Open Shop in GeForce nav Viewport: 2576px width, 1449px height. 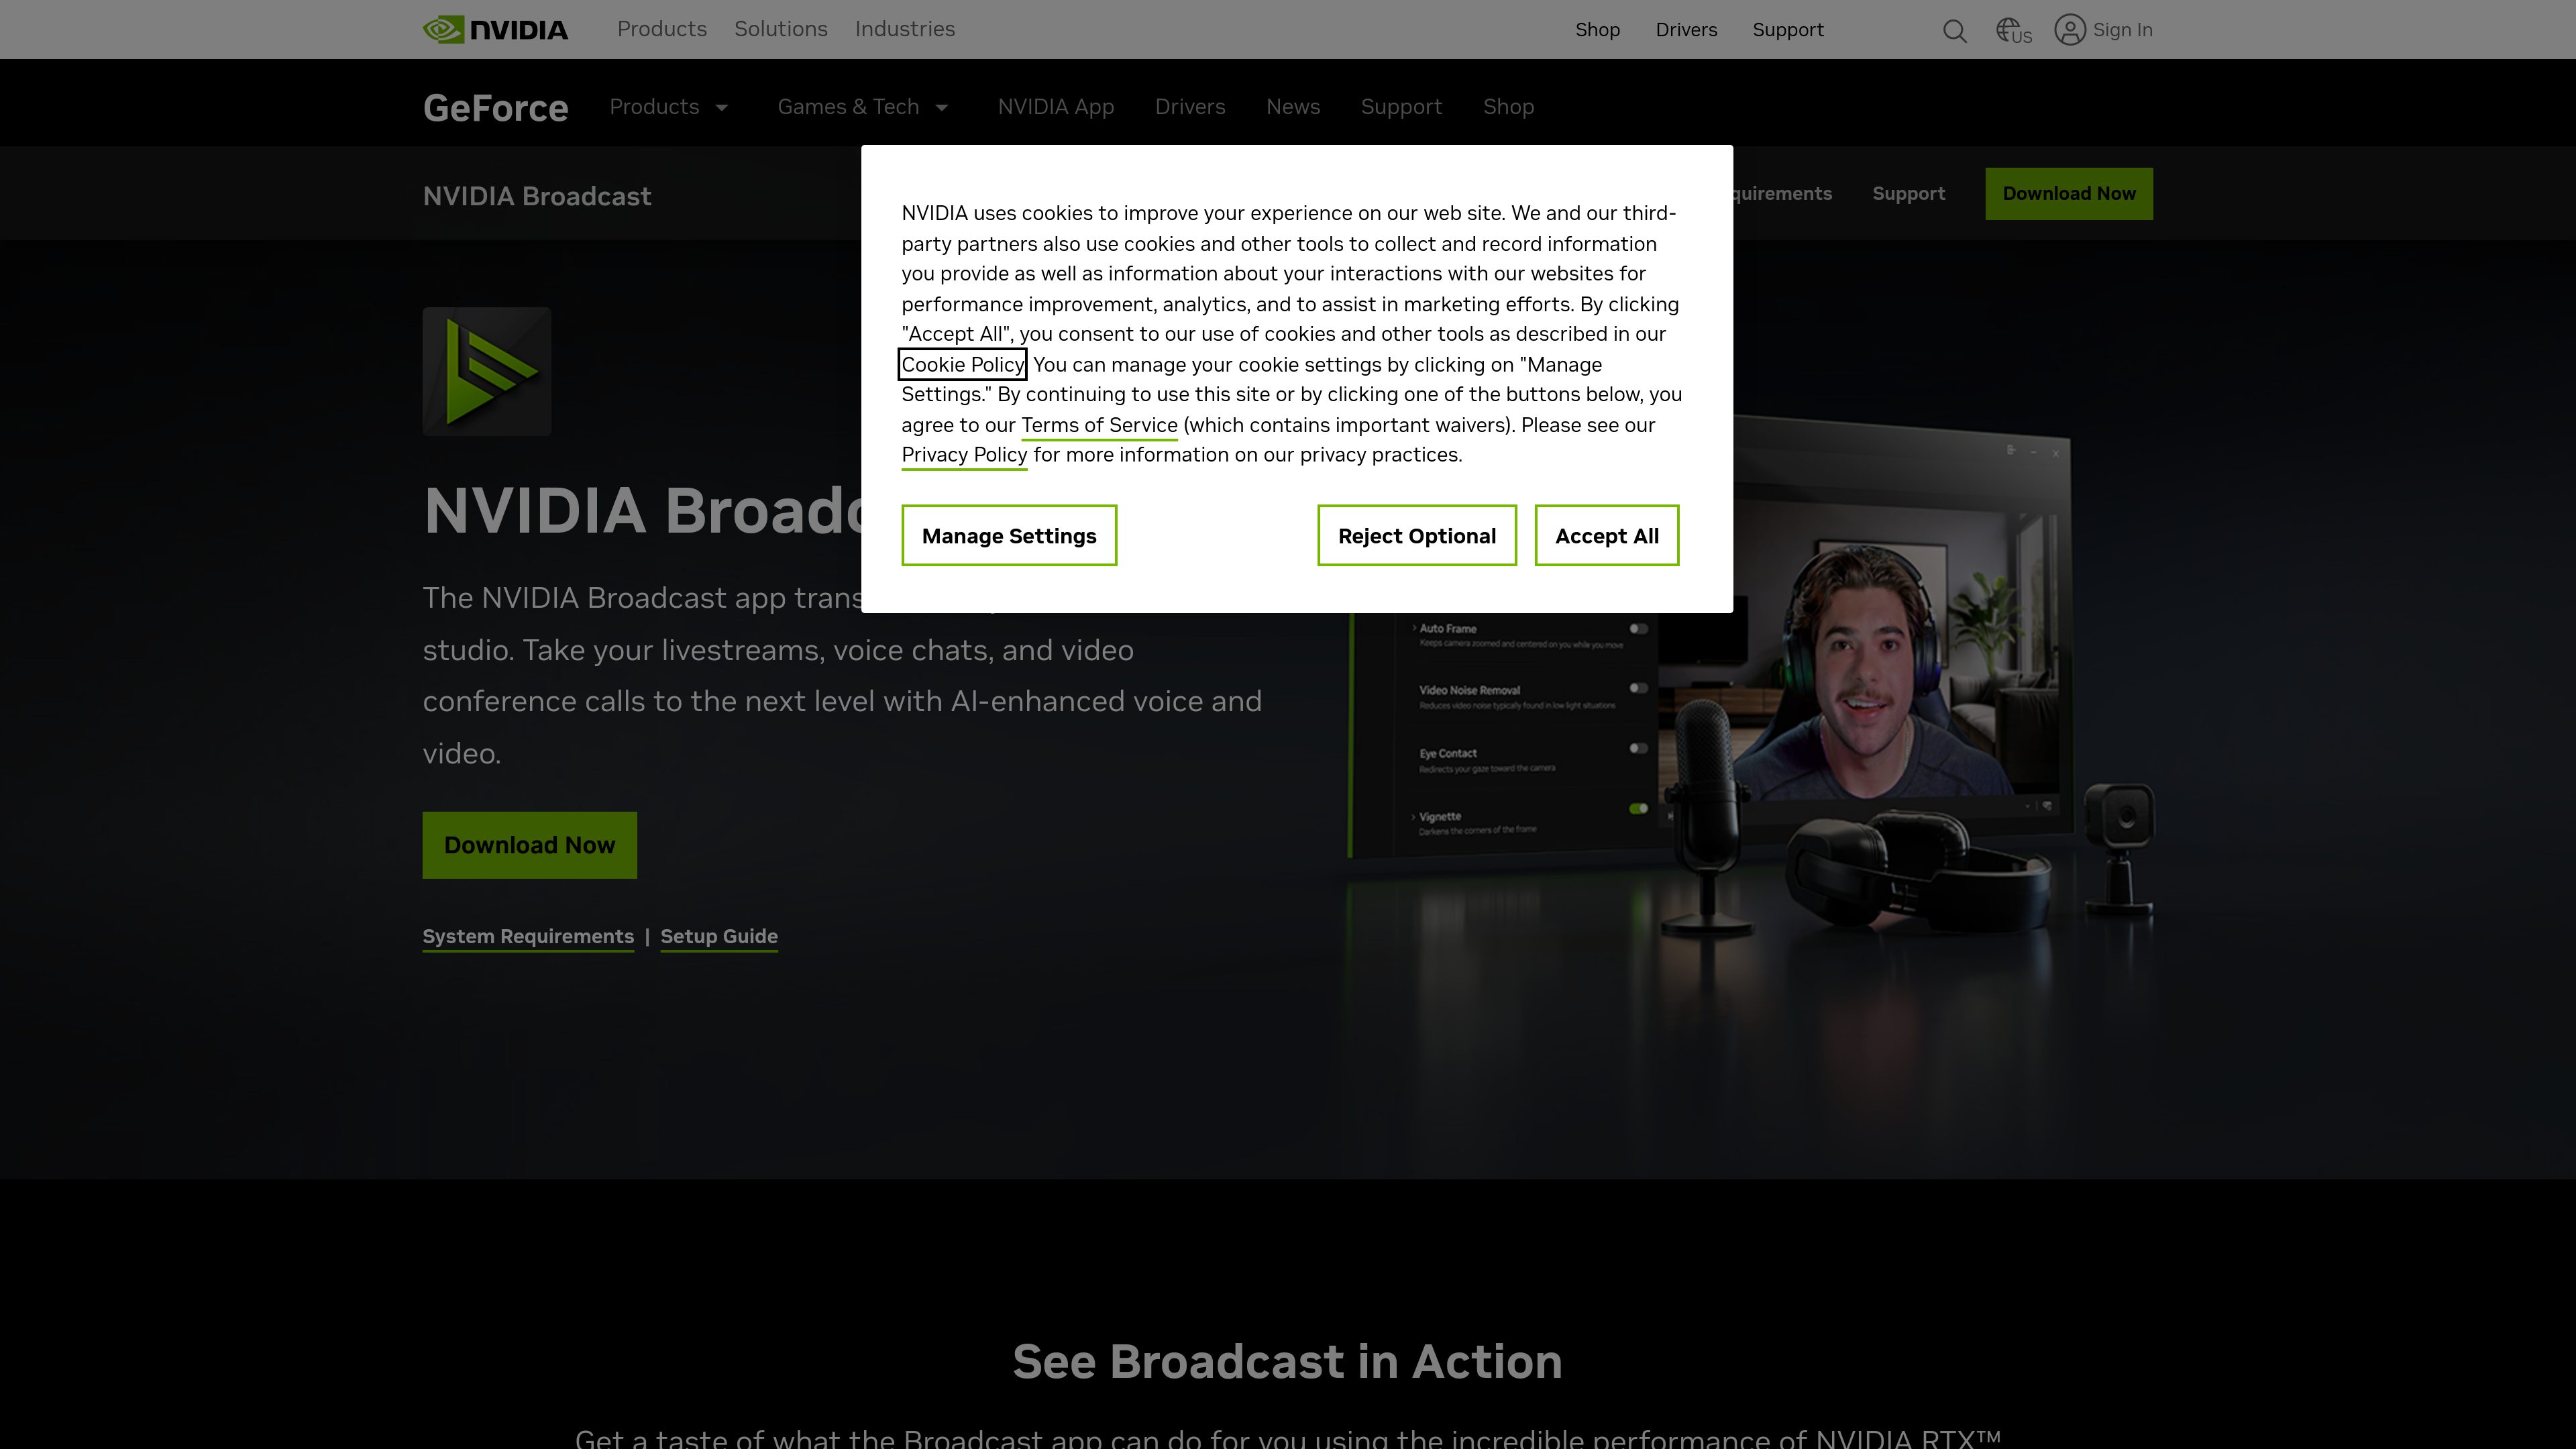pyautogui.click(x=1508, y=107)
